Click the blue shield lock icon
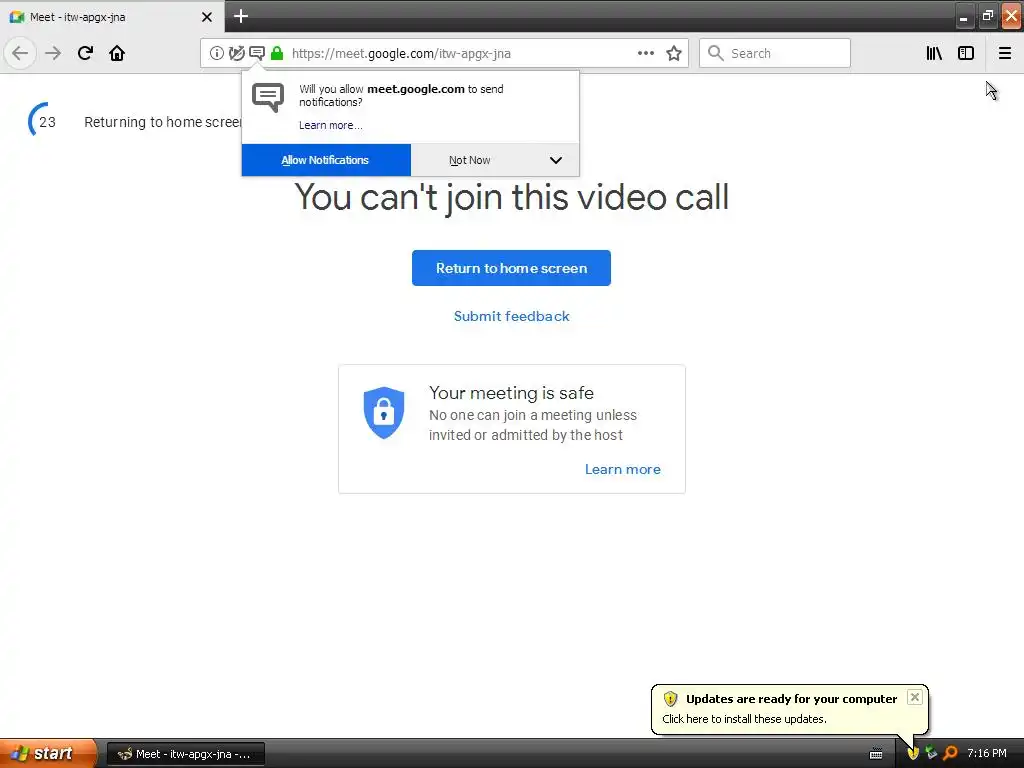 point(384,412)
